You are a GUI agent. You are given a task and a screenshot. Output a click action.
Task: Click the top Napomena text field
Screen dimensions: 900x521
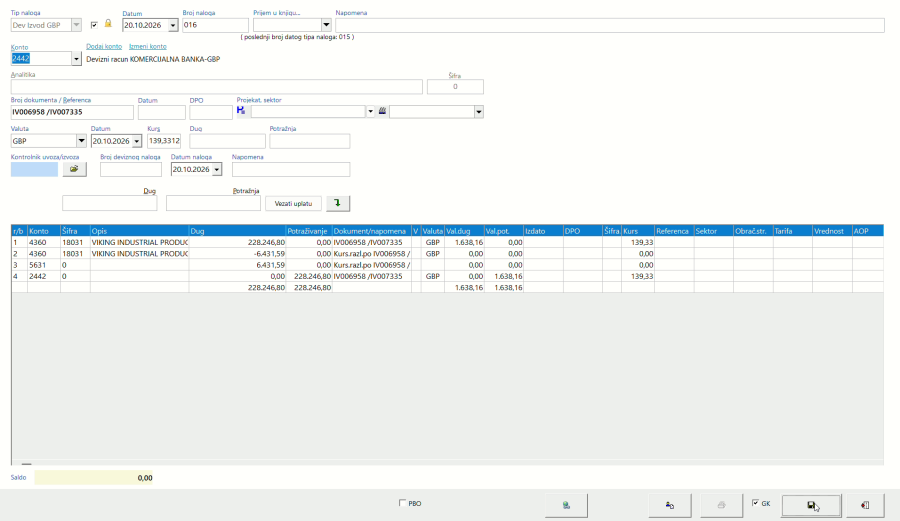(610, 25)
